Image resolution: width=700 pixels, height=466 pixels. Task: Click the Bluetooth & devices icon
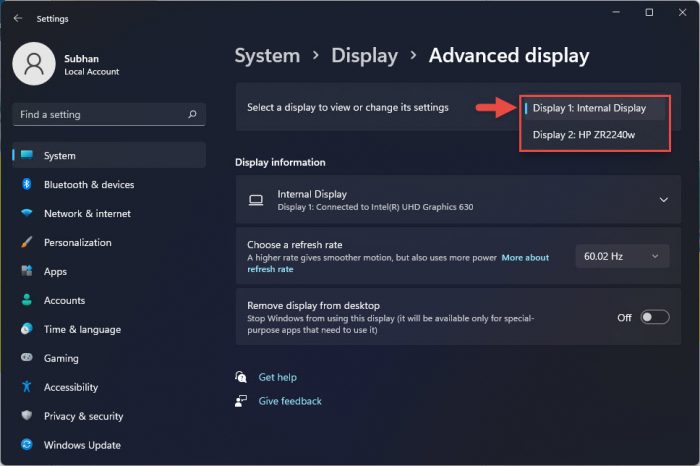tap(26, 185)
